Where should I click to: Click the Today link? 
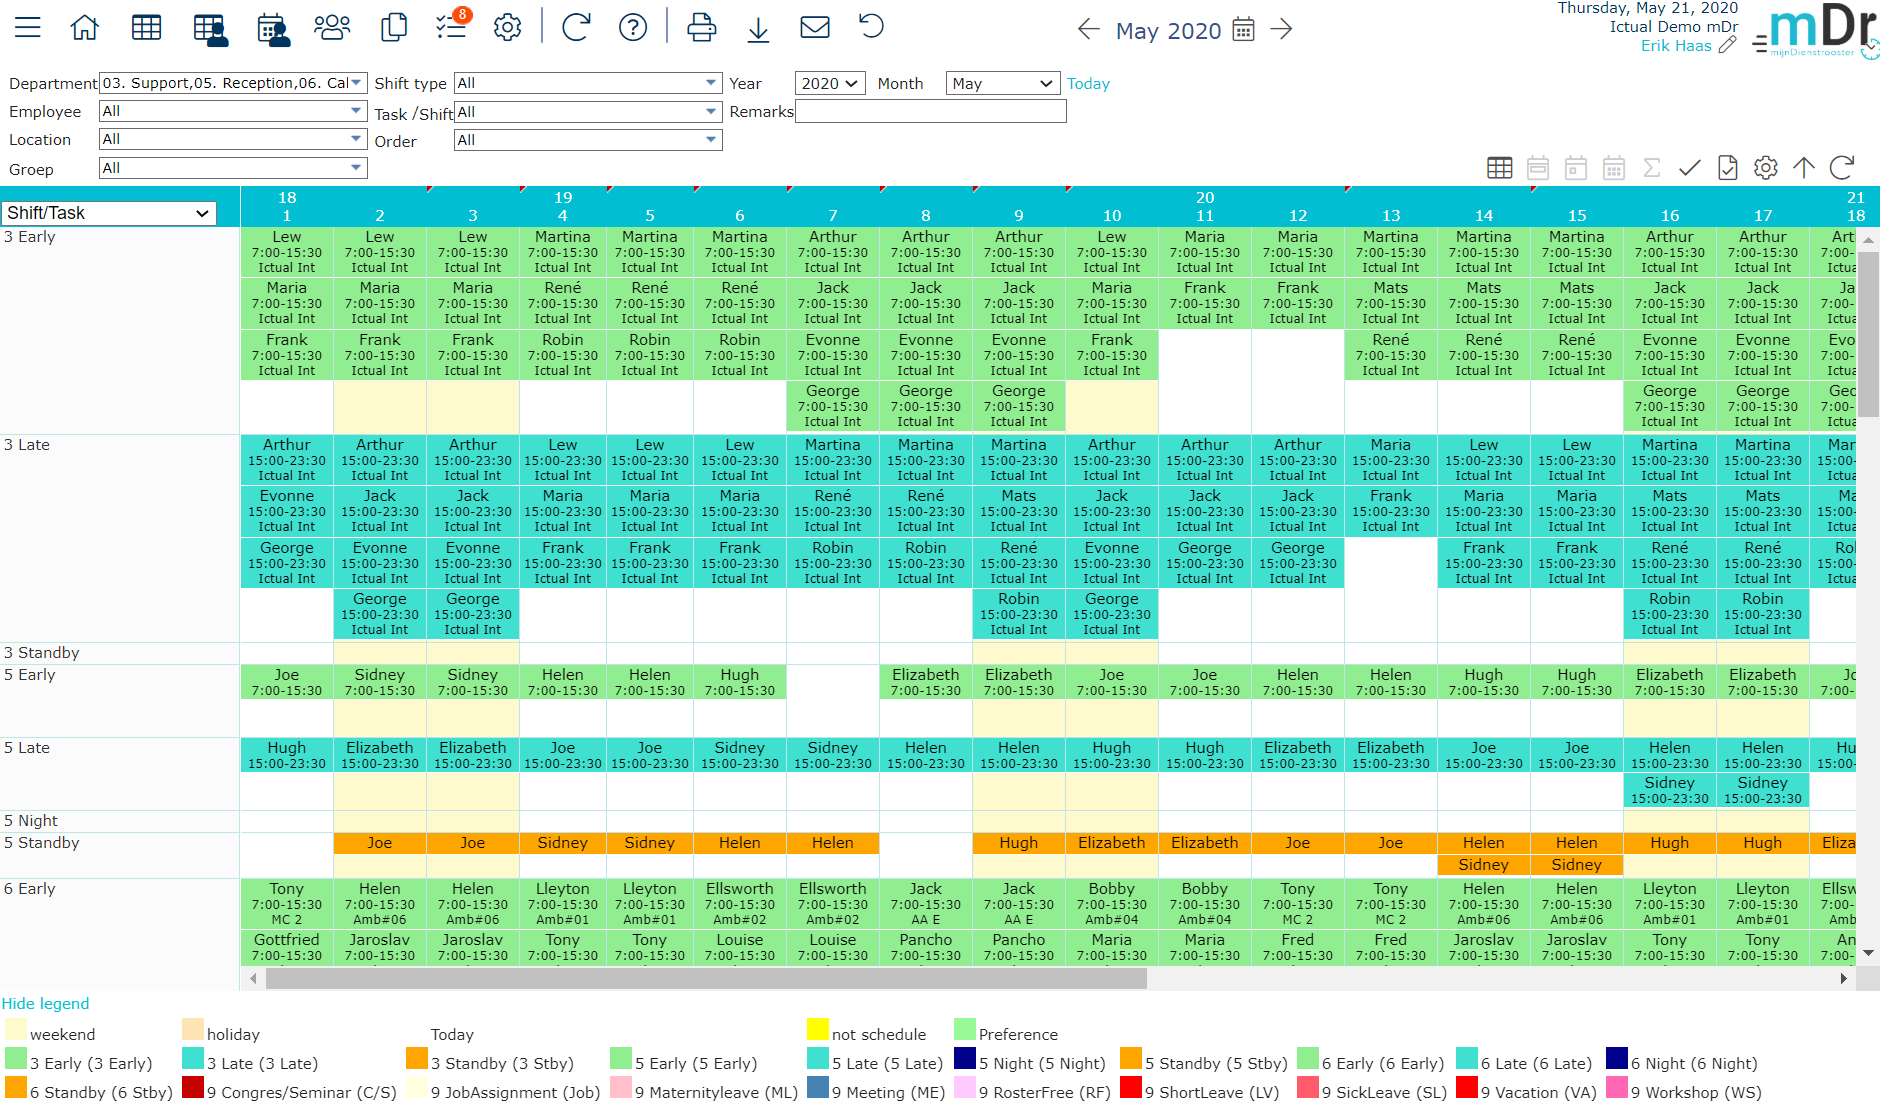click(x=1088, y=84)
